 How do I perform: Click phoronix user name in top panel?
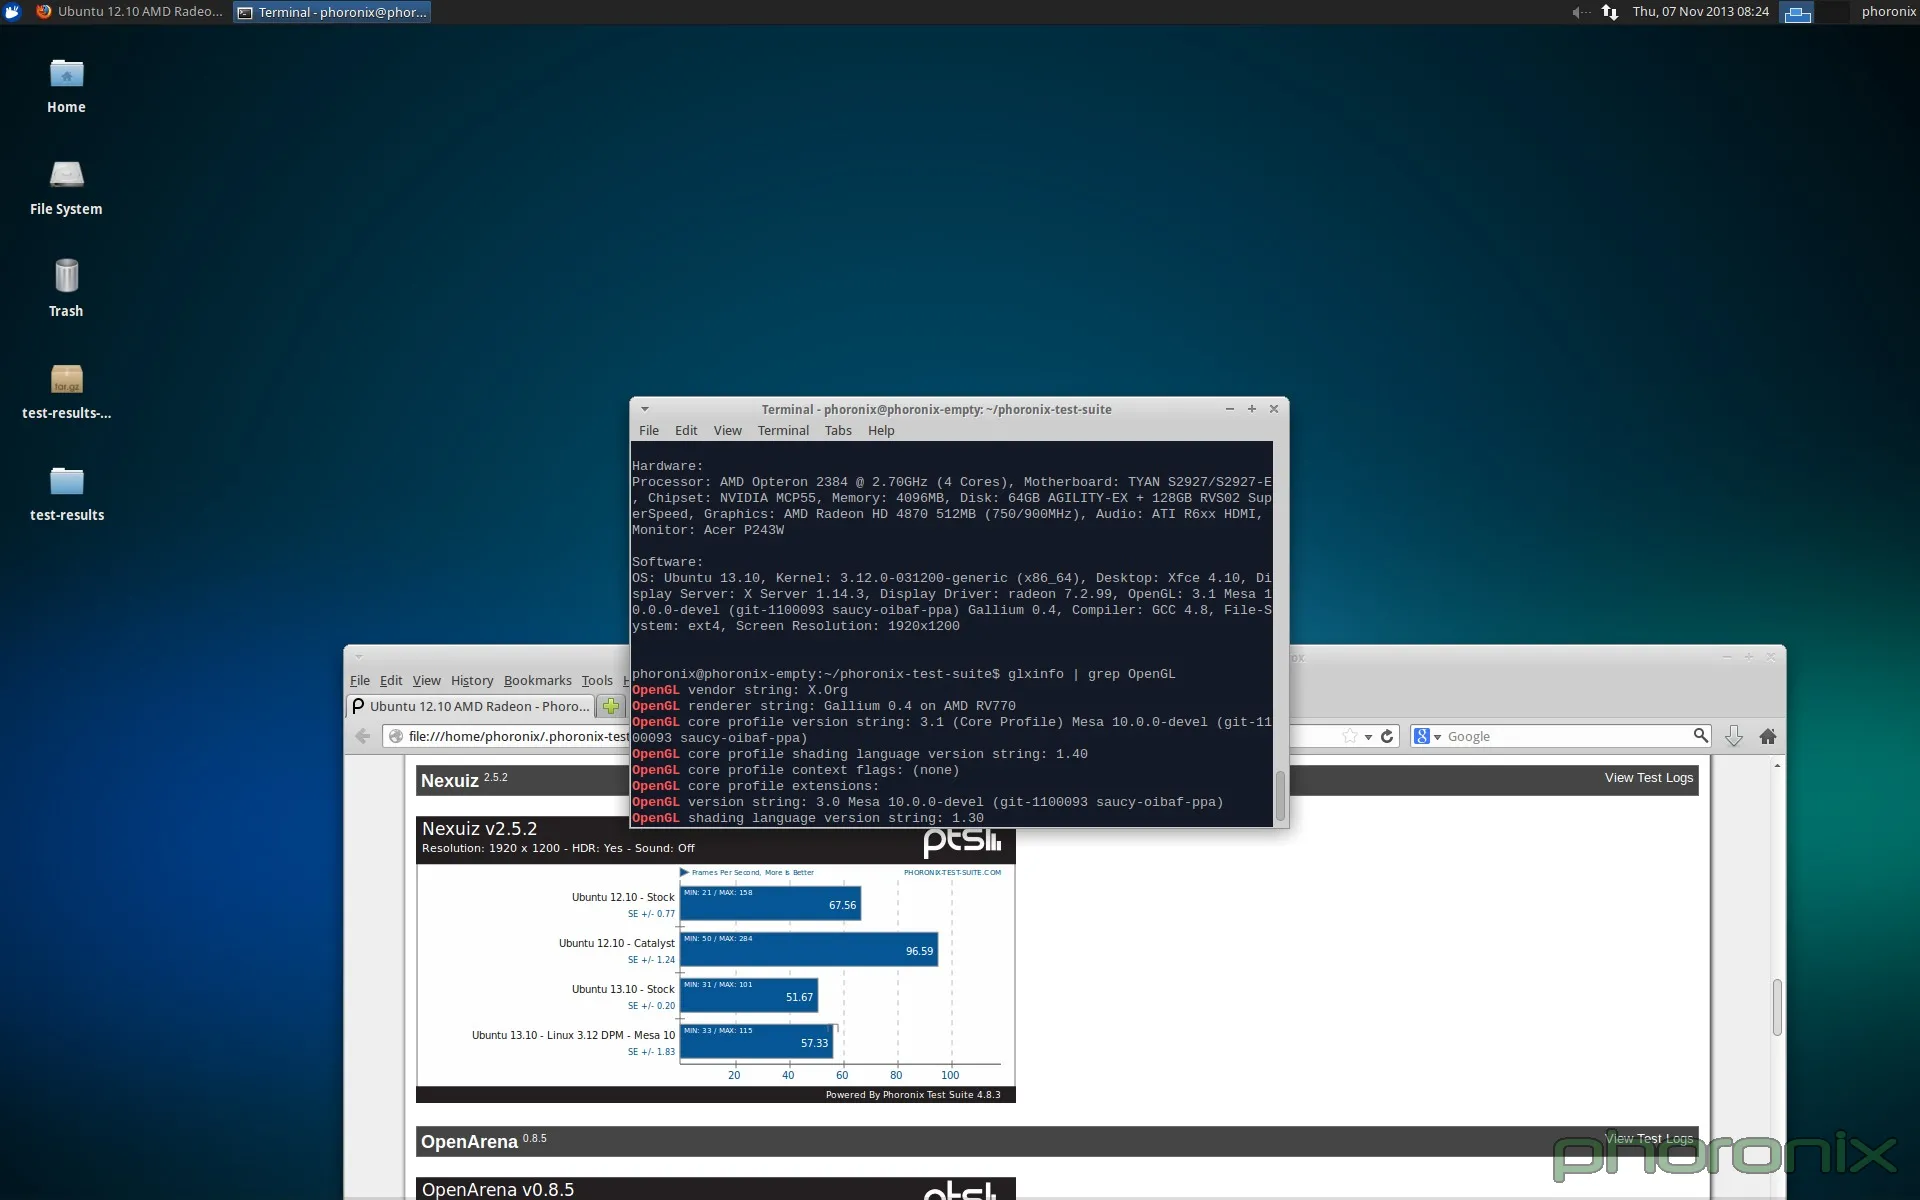[x=1888, y=12]
